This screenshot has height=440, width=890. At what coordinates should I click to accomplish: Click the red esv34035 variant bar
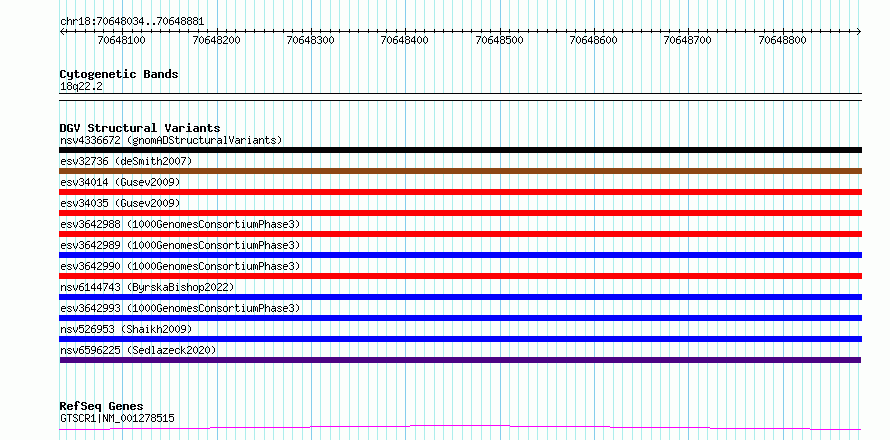click(x=460, y=213)
